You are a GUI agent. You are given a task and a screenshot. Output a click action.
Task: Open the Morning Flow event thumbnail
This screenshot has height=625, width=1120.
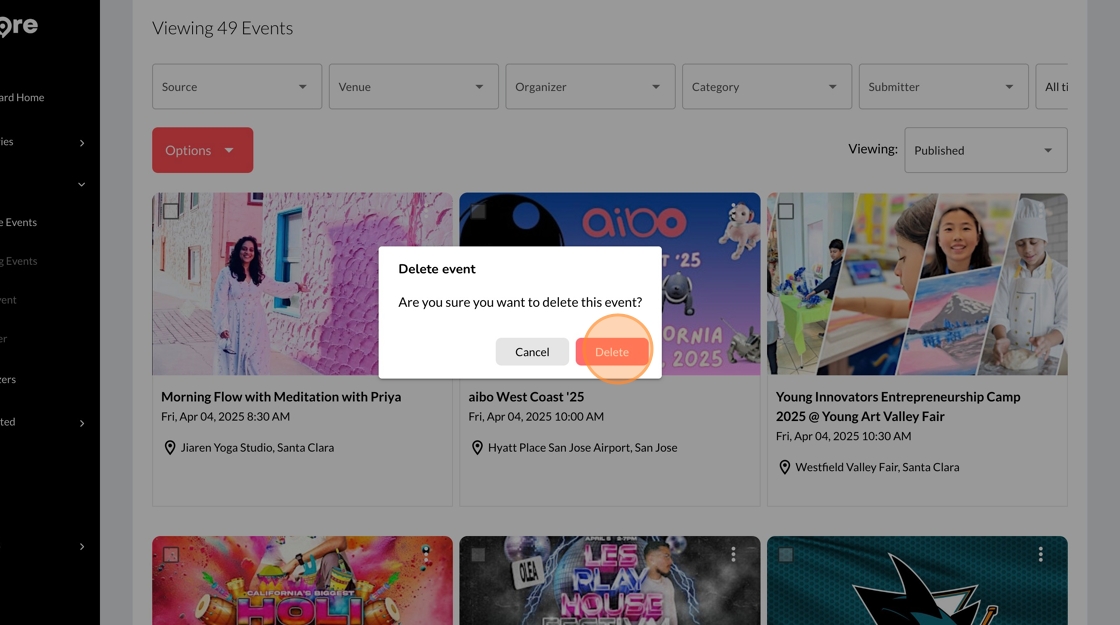302,284
